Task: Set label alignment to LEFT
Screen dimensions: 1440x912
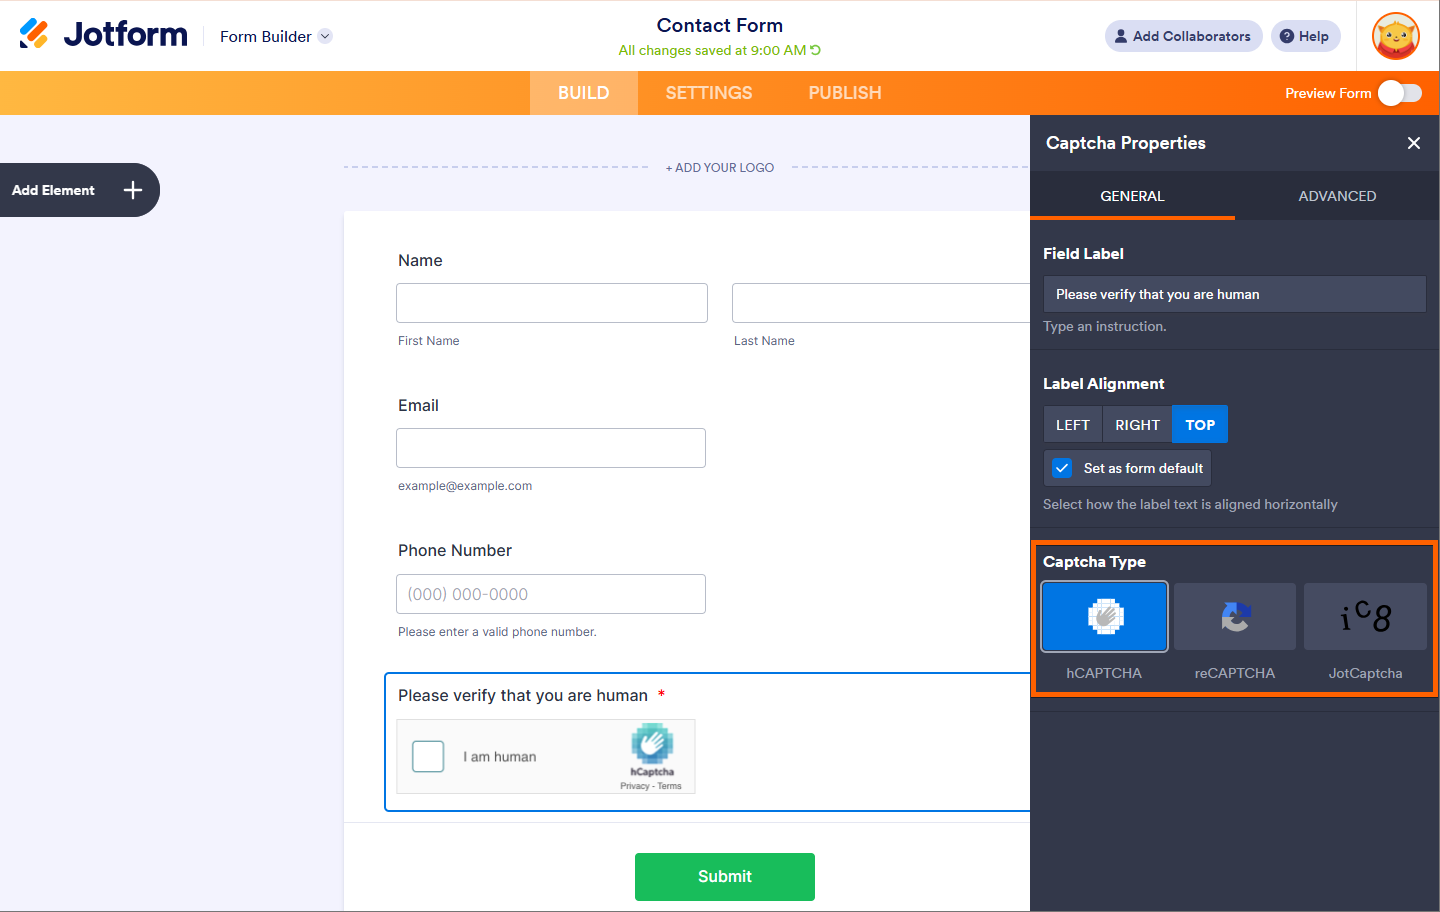Action: pos(1073,425)
